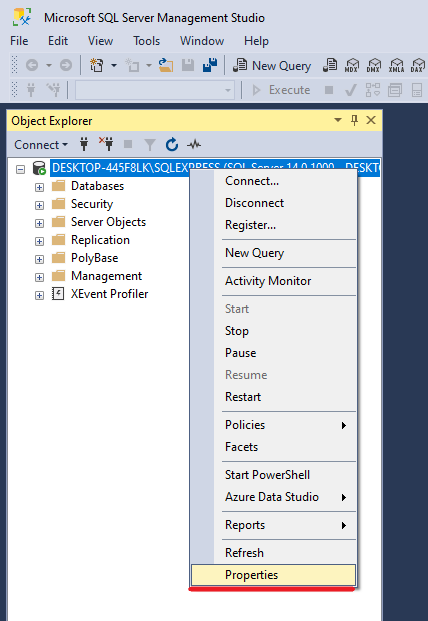This screenshot has height=621, width=428.
Task: Choose Register... in the context menu
Action: click(274, 225)
